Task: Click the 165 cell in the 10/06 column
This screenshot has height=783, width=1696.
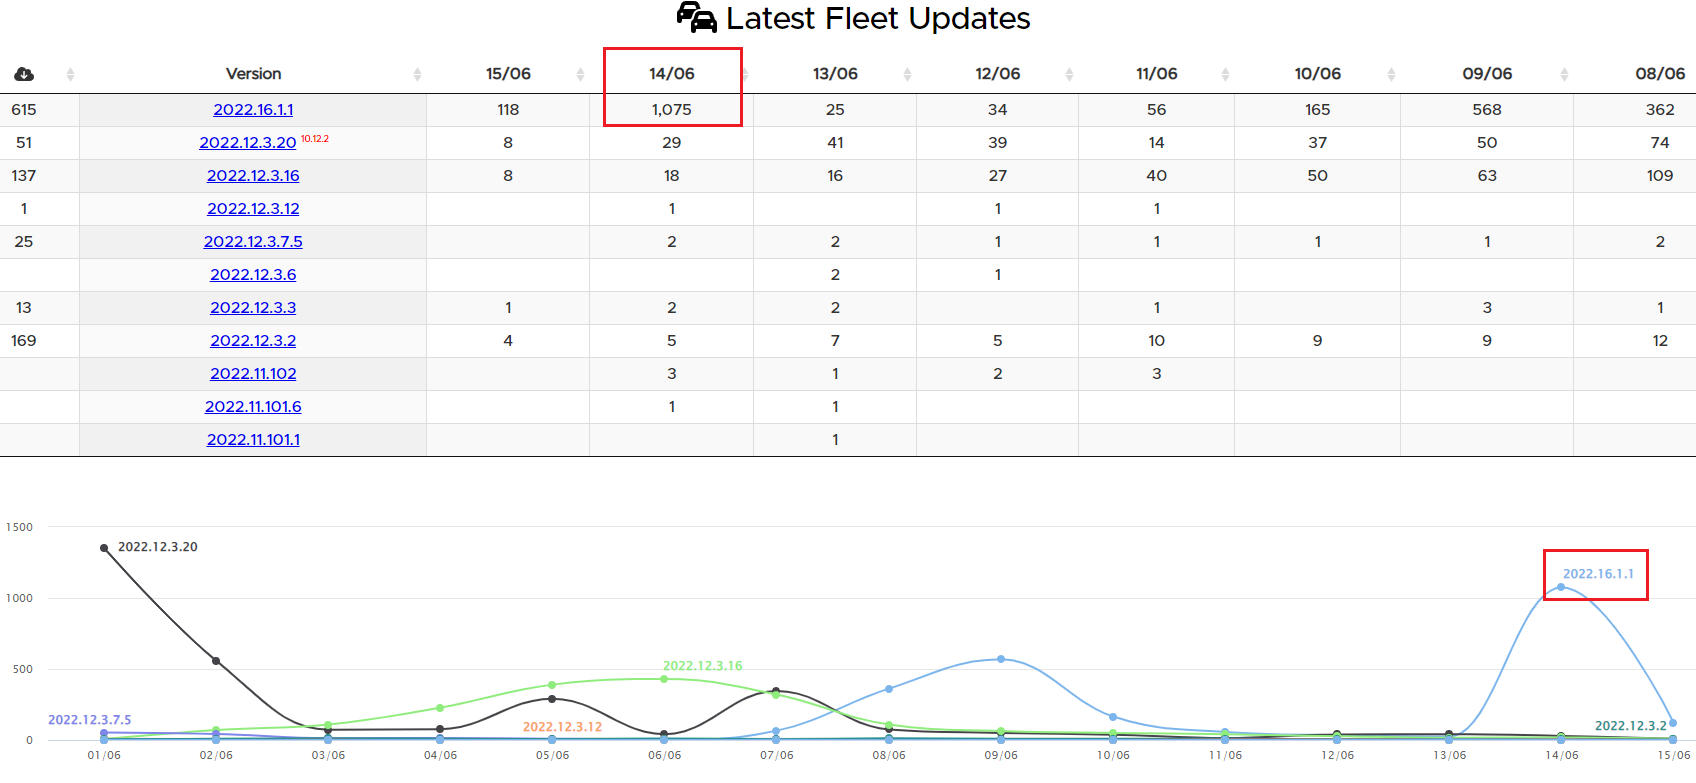Action: pyautogui.click(x=1318, y=110)
